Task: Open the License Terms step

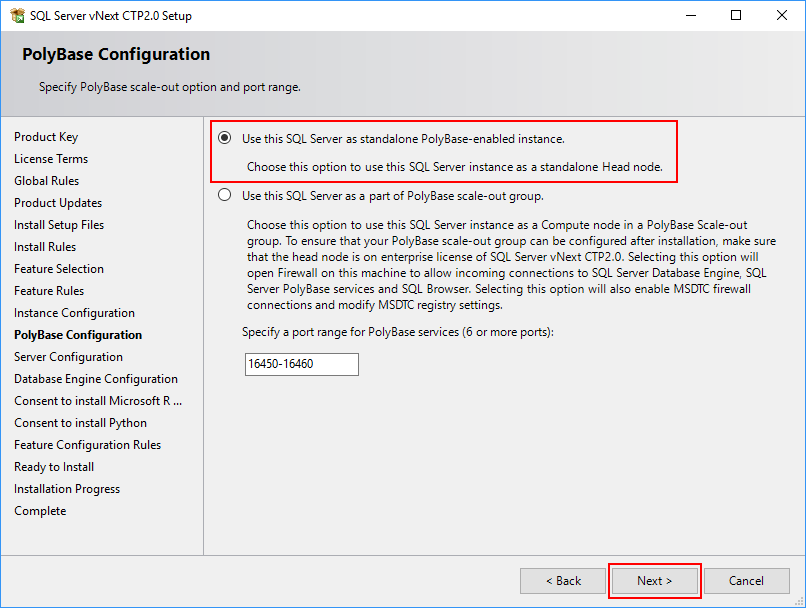Action: point(51,158)
